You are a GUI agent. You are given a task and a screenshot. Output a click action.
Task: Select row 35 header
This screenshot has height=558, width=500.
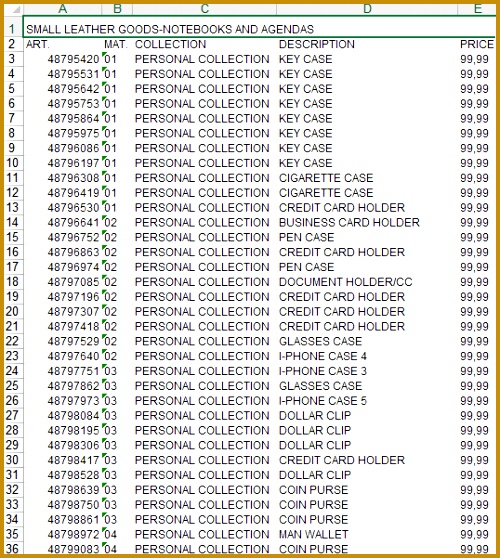pyautogui.click(x=13, y=534)
